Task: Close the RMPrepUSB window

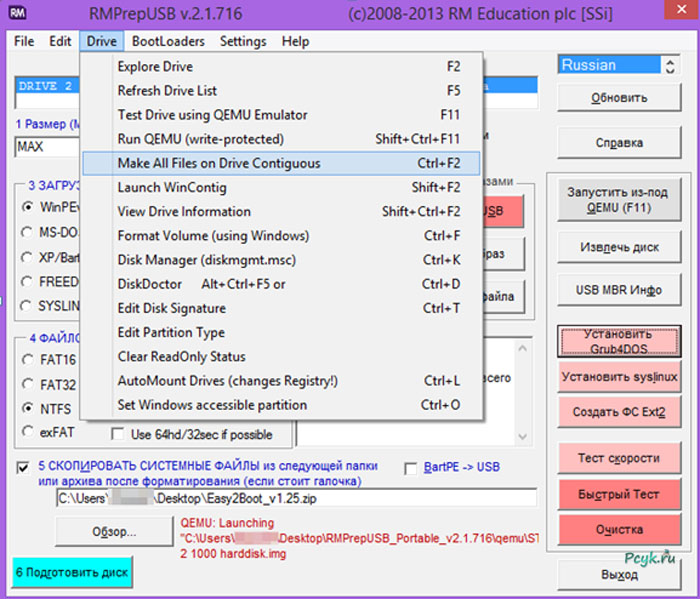Action: click(x=681, y=10)
